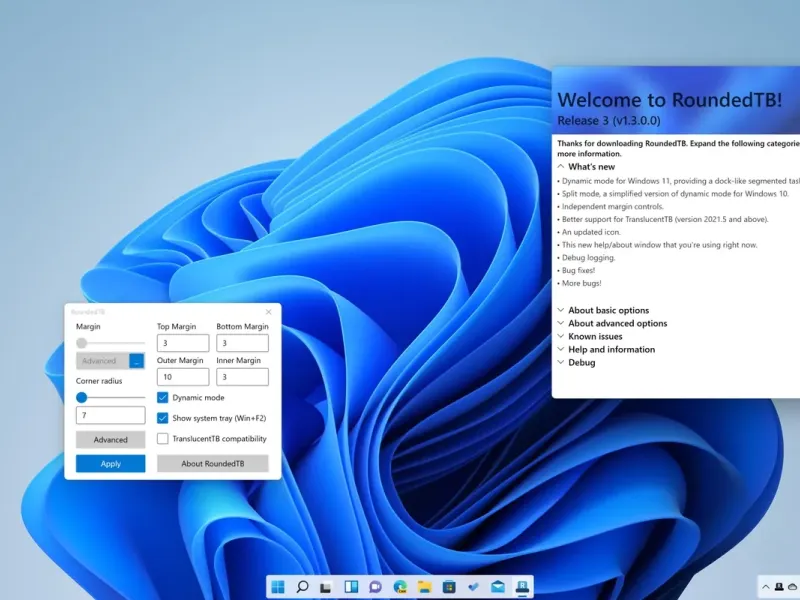Open Task View on taskbar
Viewport: 800px width, 600px height.
(x=326, y=587)
